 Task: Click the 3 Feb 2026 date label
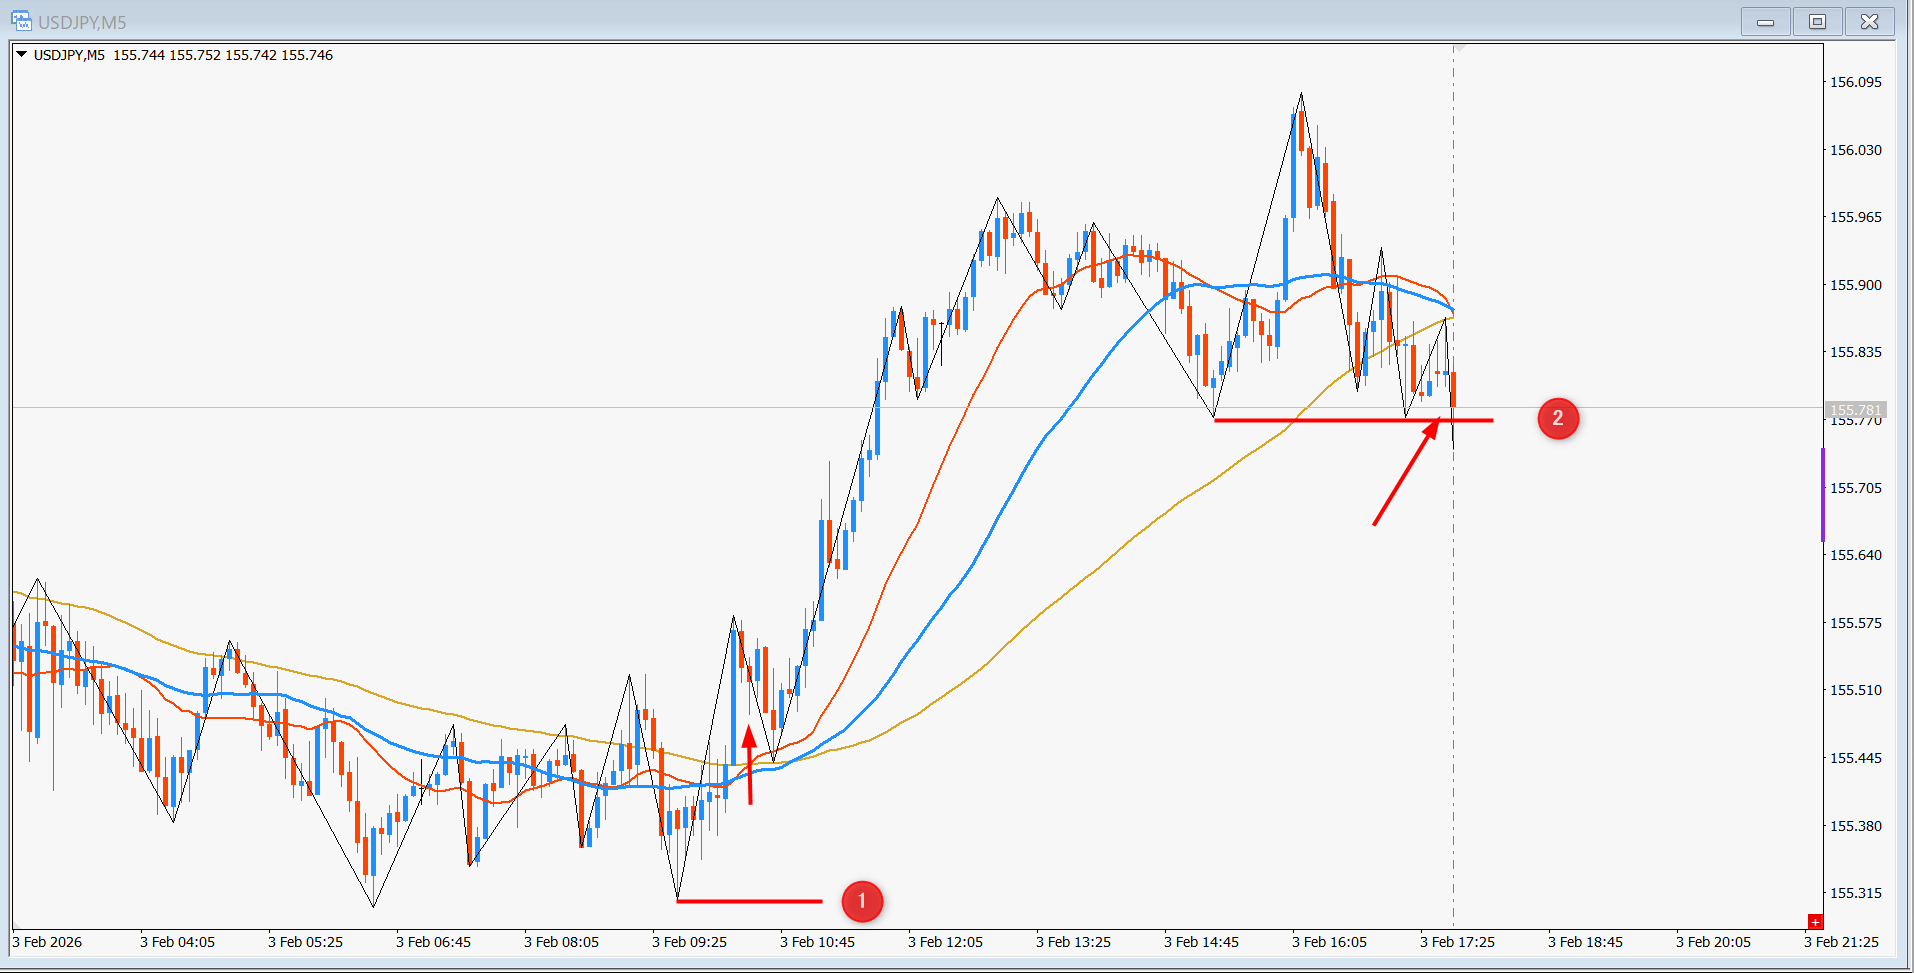point(47,942)
